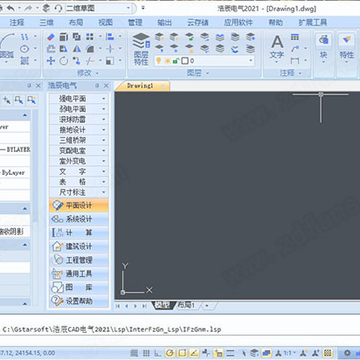Open the 管理 ribbon tab
Screen dimensions: 360x360
(x=135, y=22)
